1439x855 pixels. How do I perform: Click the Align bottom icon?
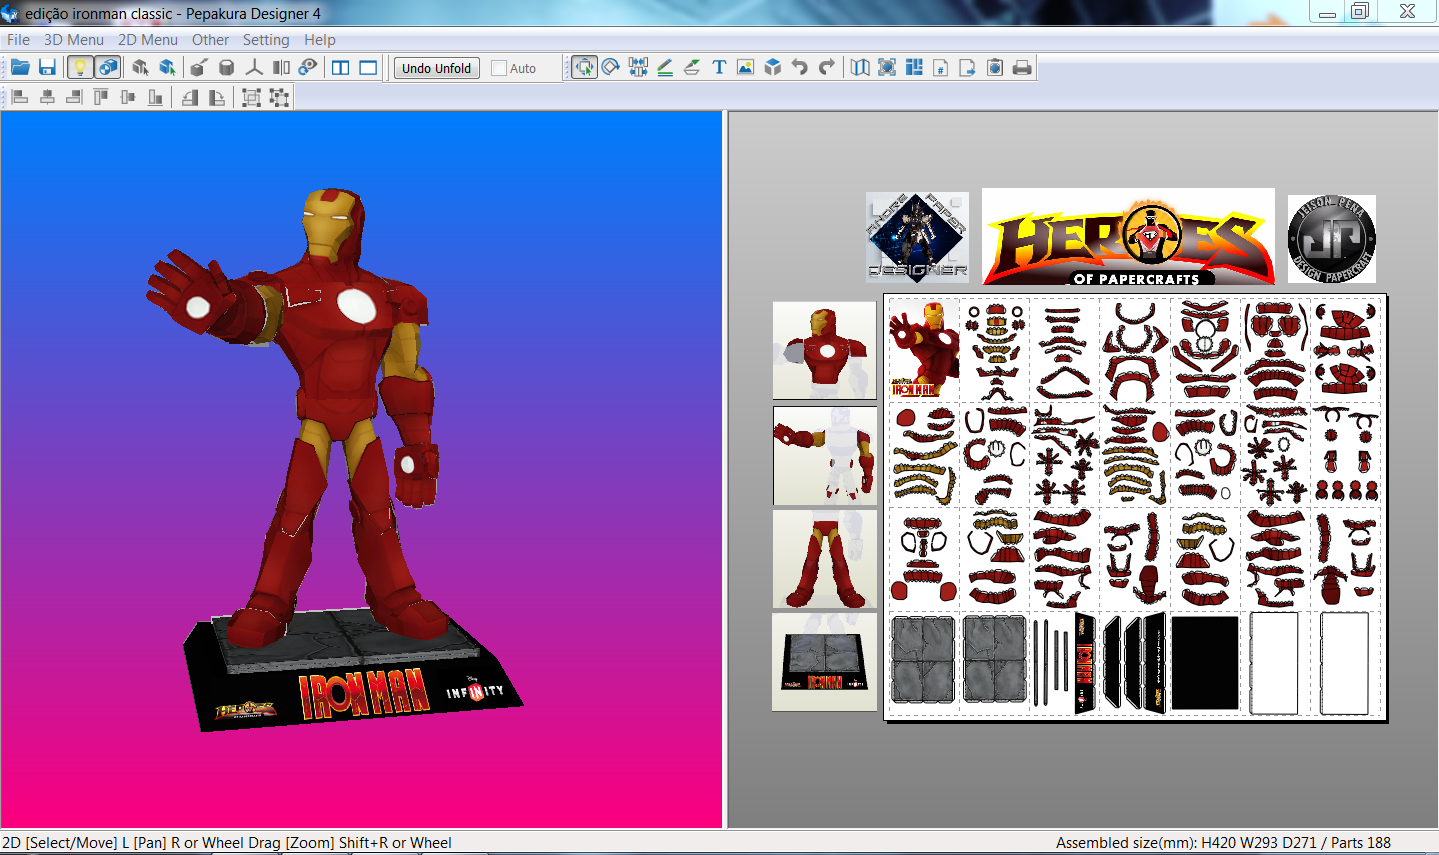tap(155, 97)
